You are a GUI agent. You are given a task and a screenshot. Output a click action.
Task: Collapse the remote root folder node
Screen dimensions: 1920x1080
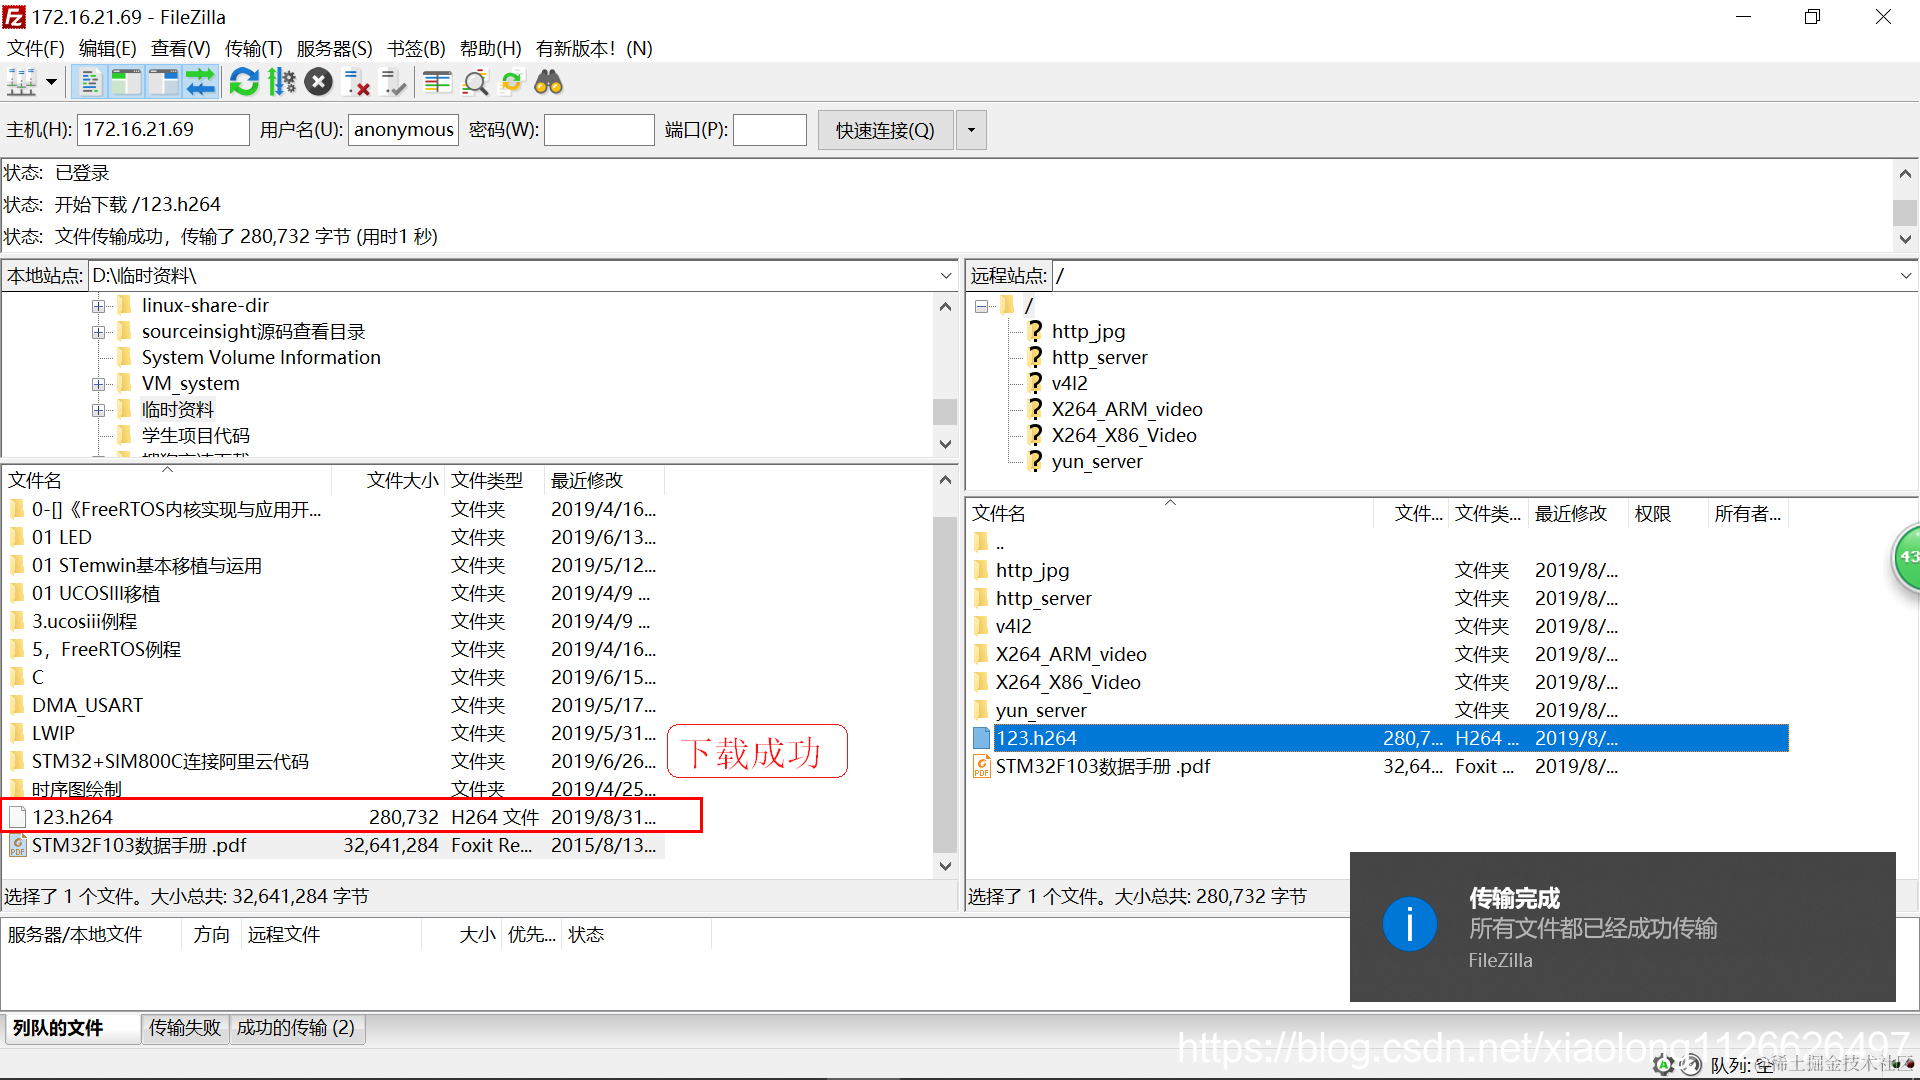(x=982, y=306)
